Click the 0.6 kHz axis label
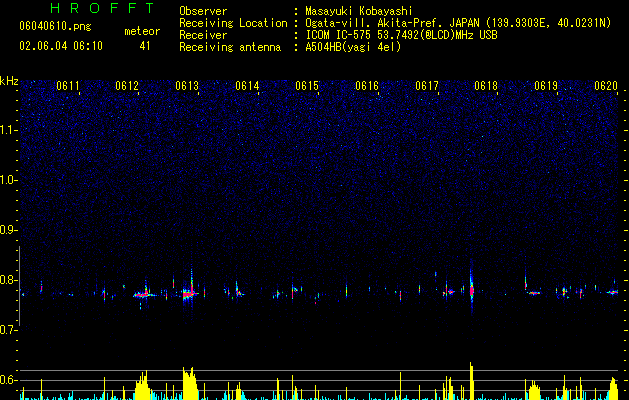This screenshot has height=400, width=629. point(9,380)
